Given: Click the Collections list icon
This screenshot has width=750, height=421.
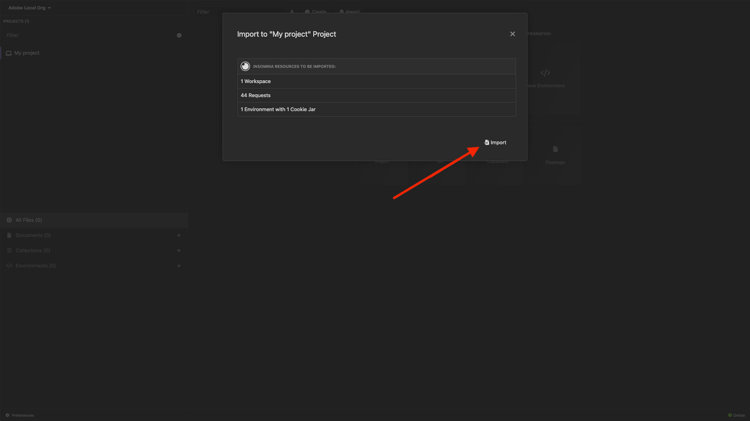Looking at the screenshot, I should point(9,250).
